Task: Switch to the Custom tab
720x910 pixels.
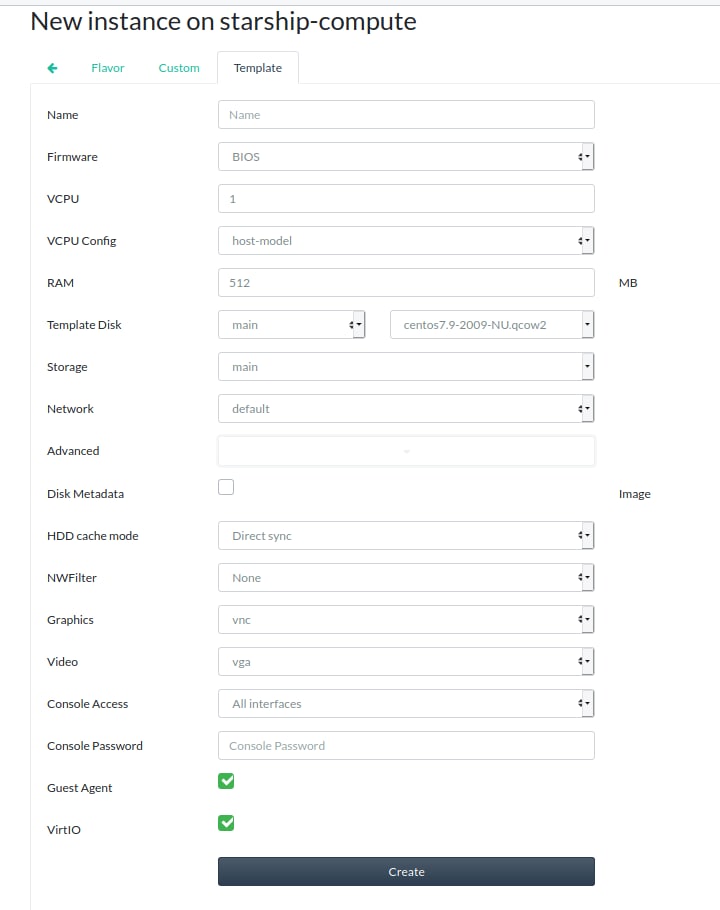Action: (179, 68)
